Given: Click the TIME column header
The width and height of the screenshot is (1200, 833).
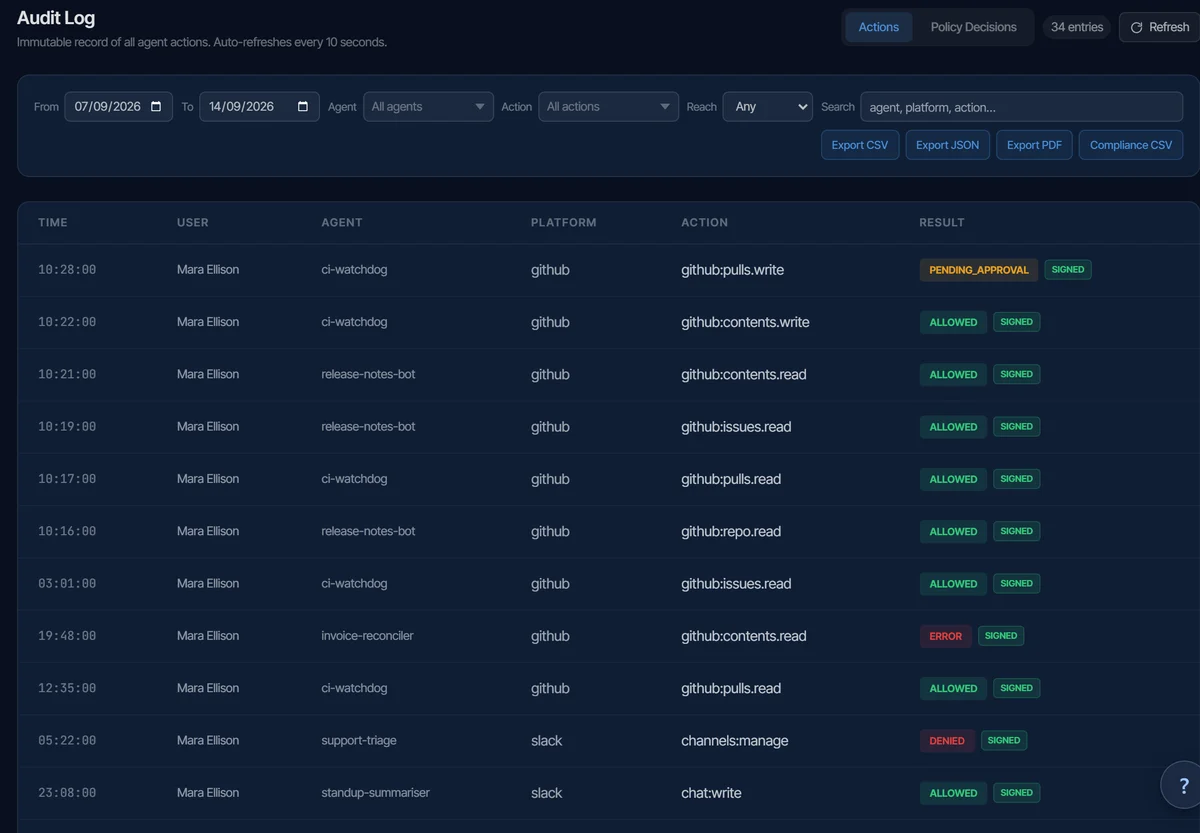Looking at the screenshot, I should 53,223.
